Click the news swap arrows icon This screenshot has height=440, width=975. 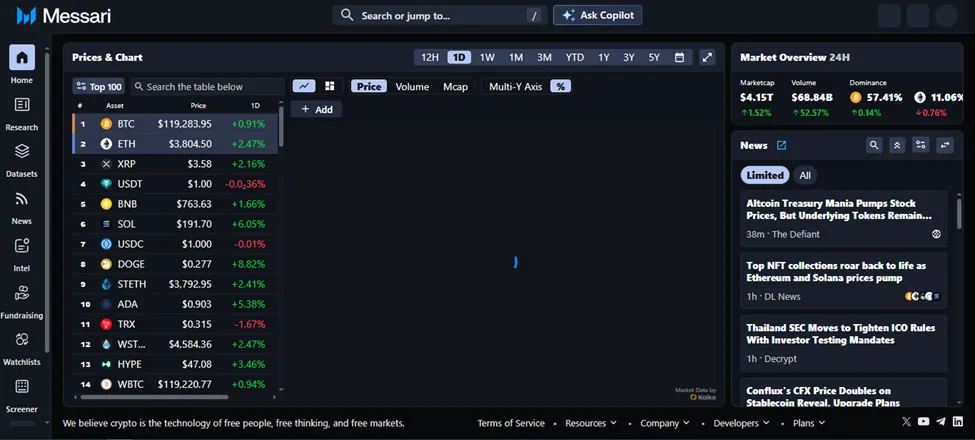coord(945,145)
